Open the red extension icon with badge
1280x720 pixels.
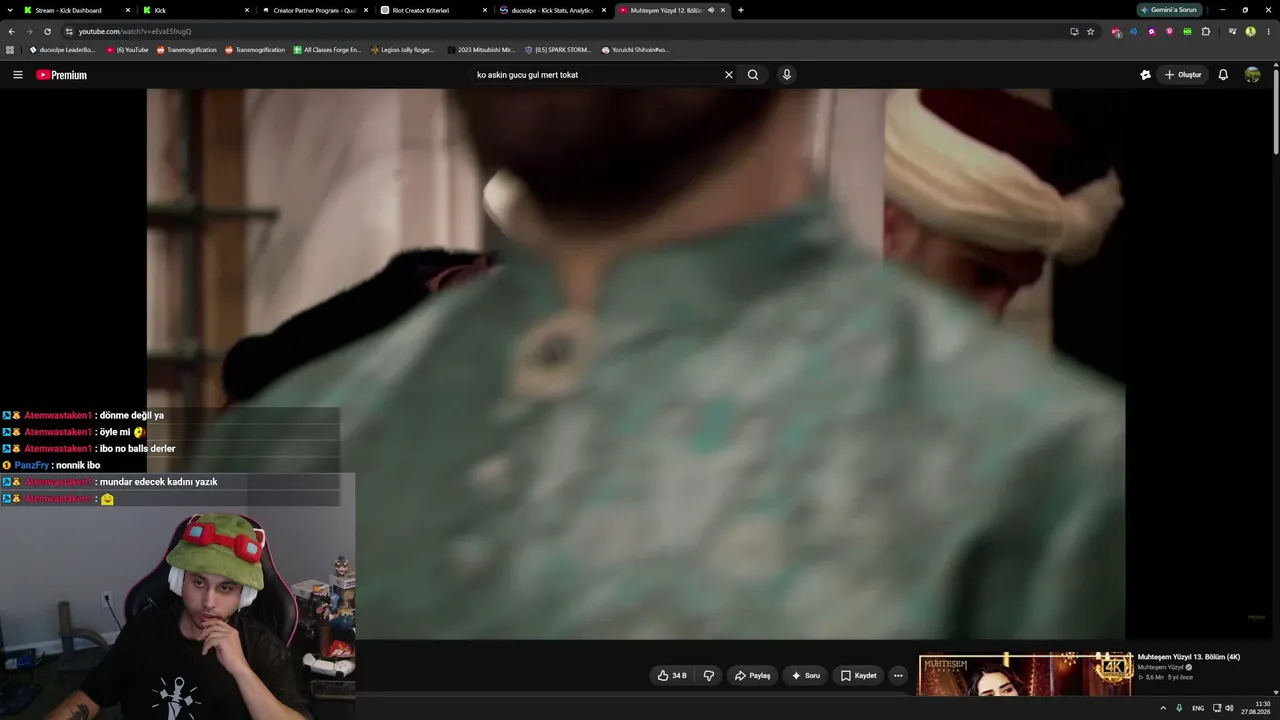pyautogui.click(x=1116, y=31)
